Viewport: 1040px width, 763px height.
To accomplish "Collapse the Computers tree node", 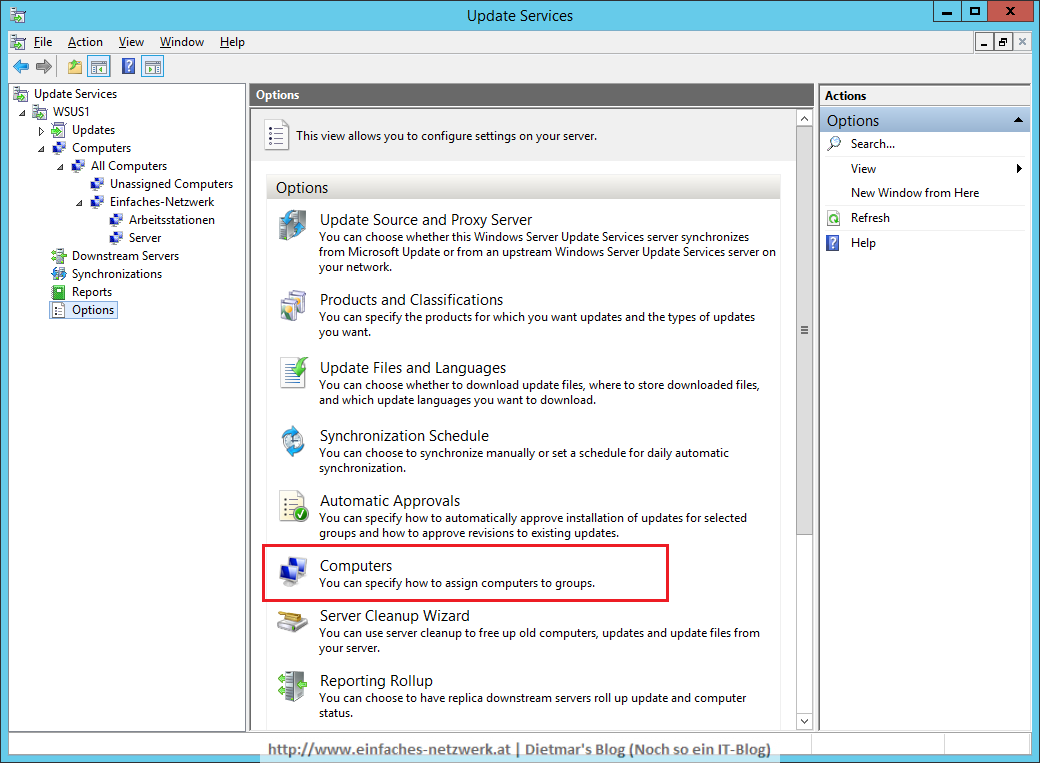I will tap(41, 149).
